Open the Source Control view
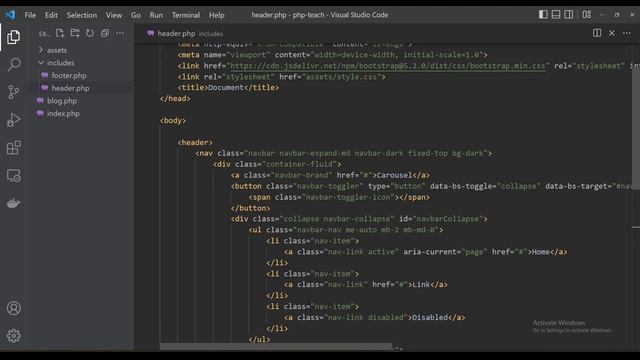 point(13,92)
